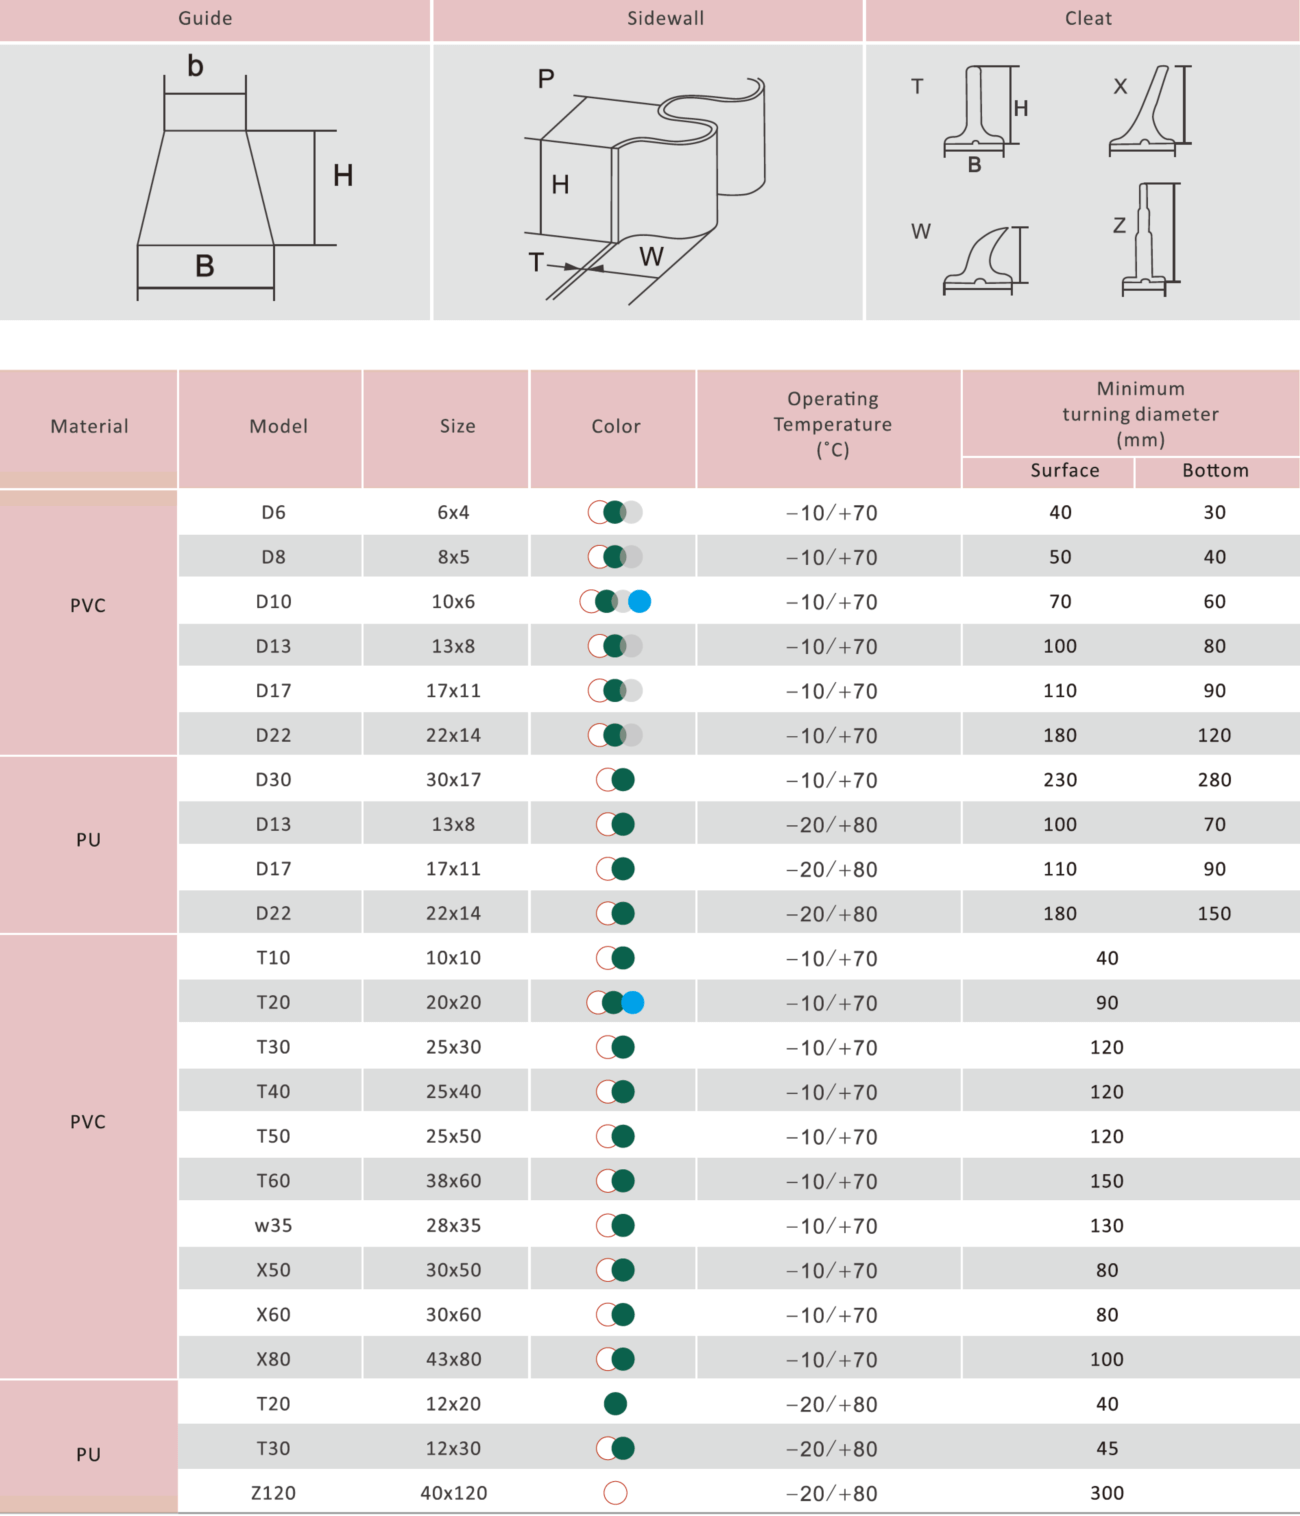Click the white circle in Z120 row

coord(615,1493)
